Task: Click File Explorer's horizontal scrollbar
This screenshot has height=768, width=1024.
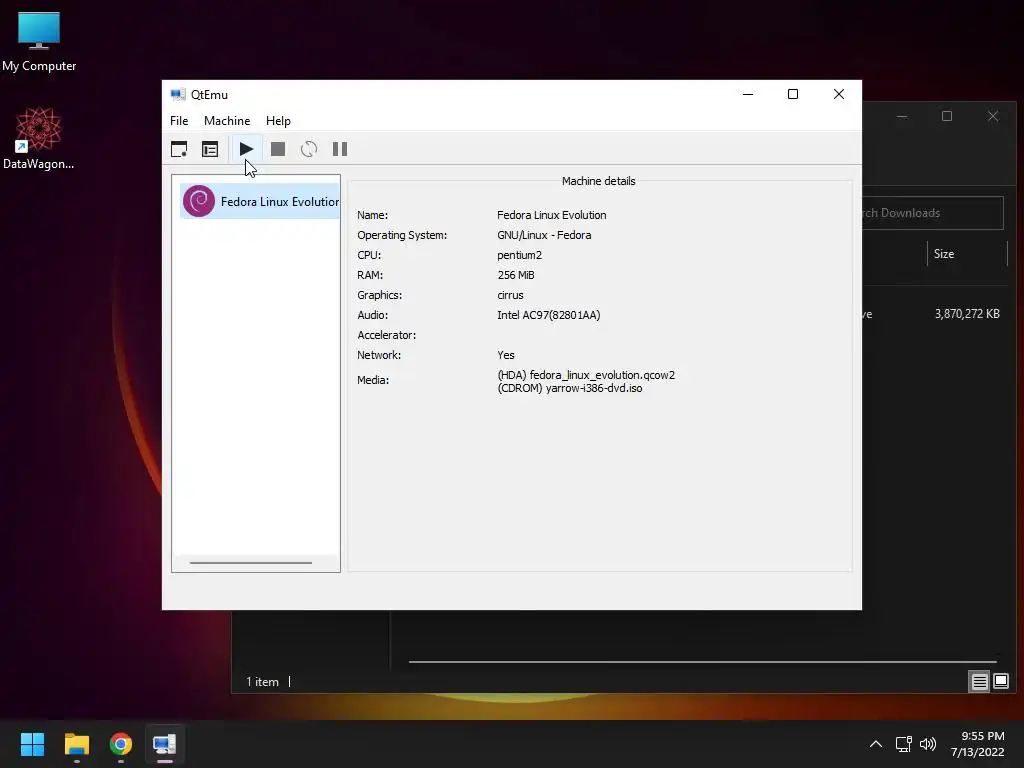Action: coord(702,662)
